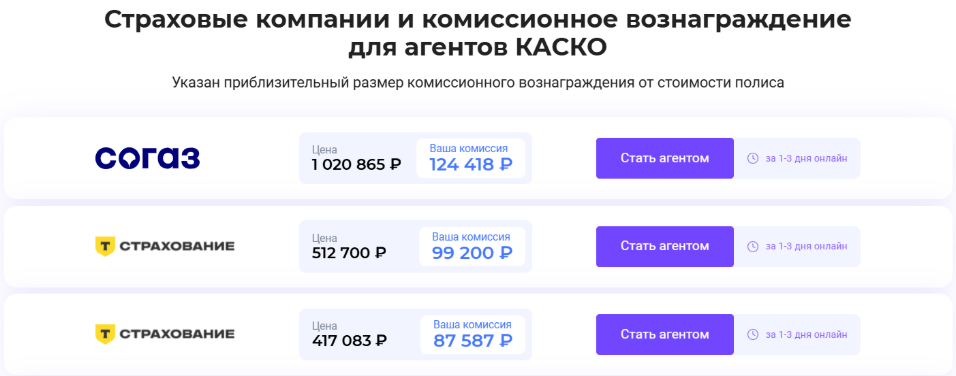Become an agent for Согаз
956x376 pixels.
point(665,158)
